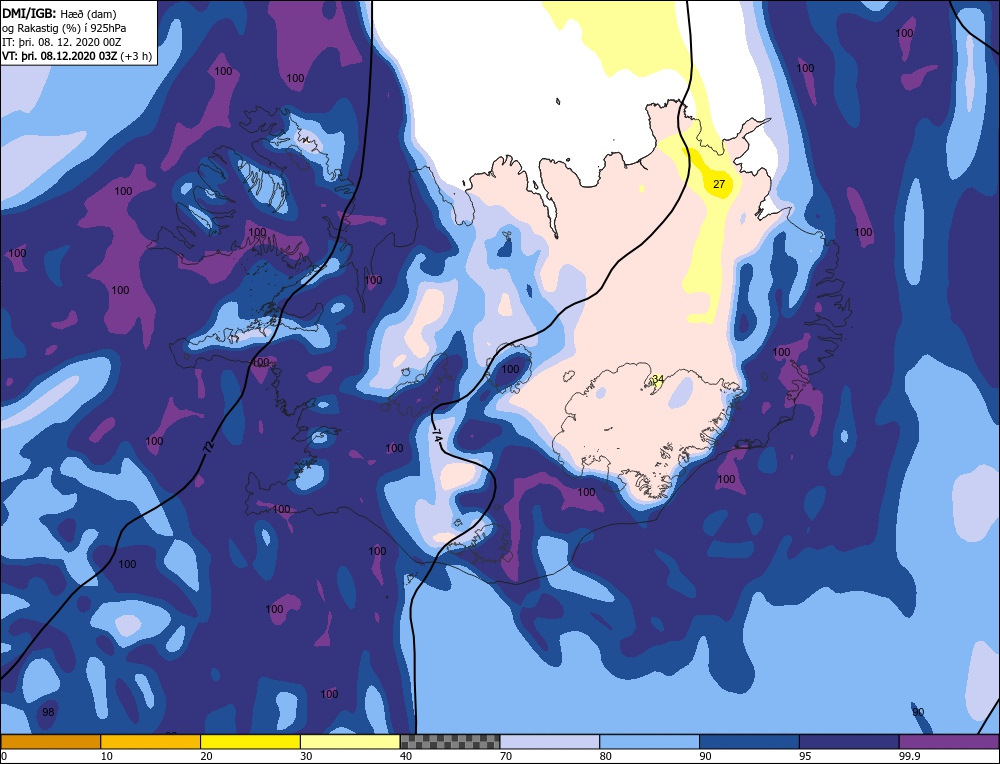Select the bright yellow 20–30 legend swatch
Screen dimensions: 1000x764
[x=250, y=741]
